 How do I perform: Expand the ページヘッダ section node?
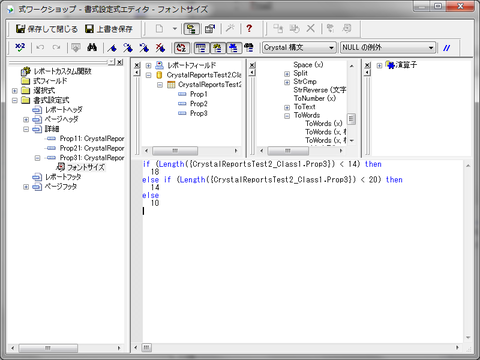pos(26,119)
